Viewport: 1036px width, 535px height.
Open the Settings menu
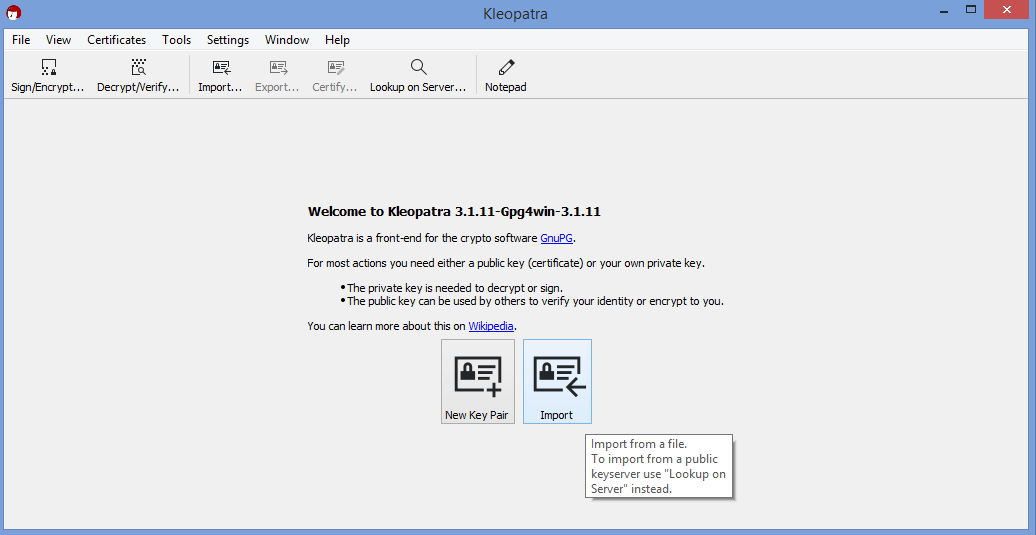pyautogui.click(x=228, y=40)
